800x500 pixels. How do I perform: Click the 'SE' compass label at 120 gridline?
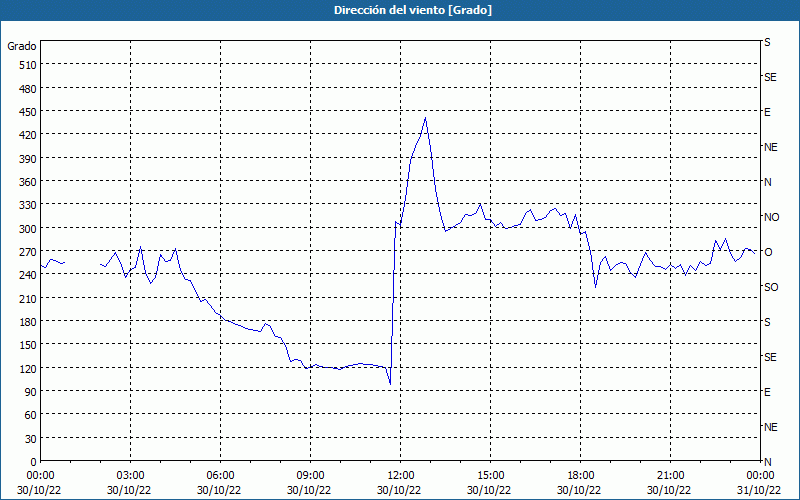[x=770, y=357]
